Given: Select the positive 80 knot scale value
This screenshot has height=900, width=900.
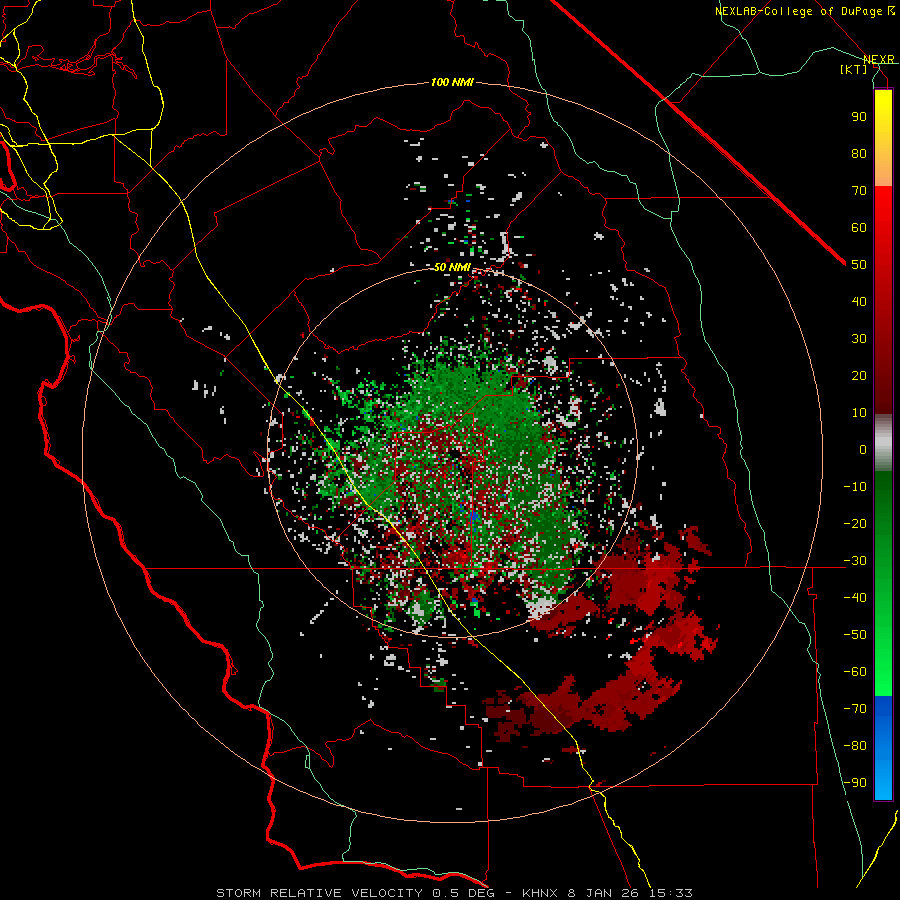Looking at the screenshot, I should (859, 153).
